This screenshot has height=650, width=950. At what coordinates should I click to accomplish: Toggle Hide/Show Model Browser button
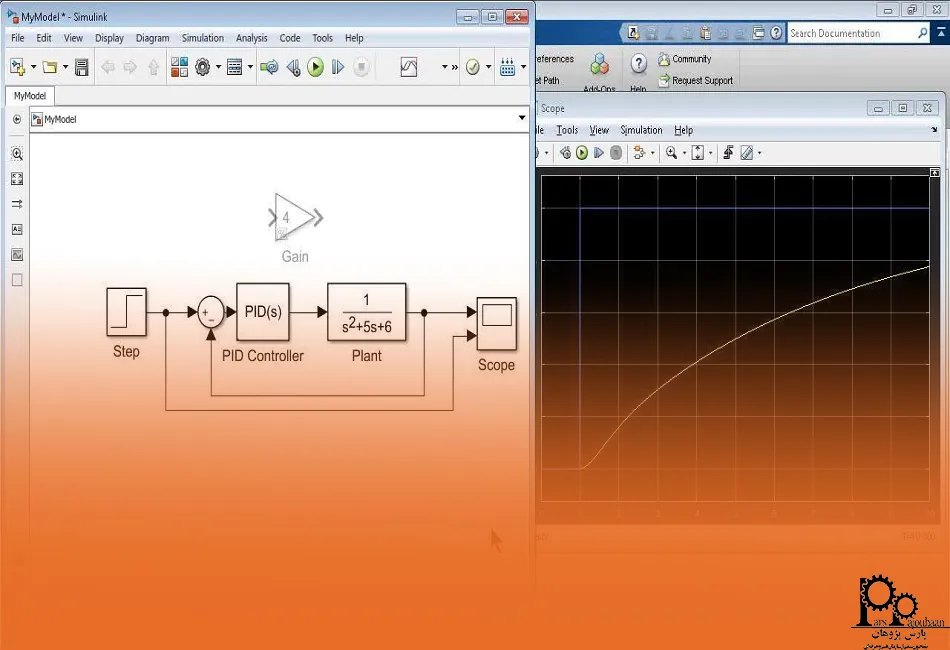[17, 119]
